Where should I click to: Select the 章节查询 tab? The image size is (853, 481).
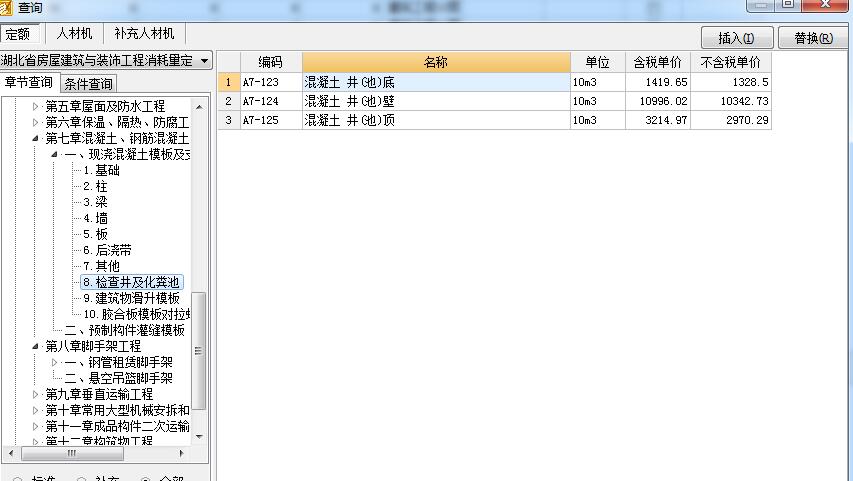pos(29,83)
